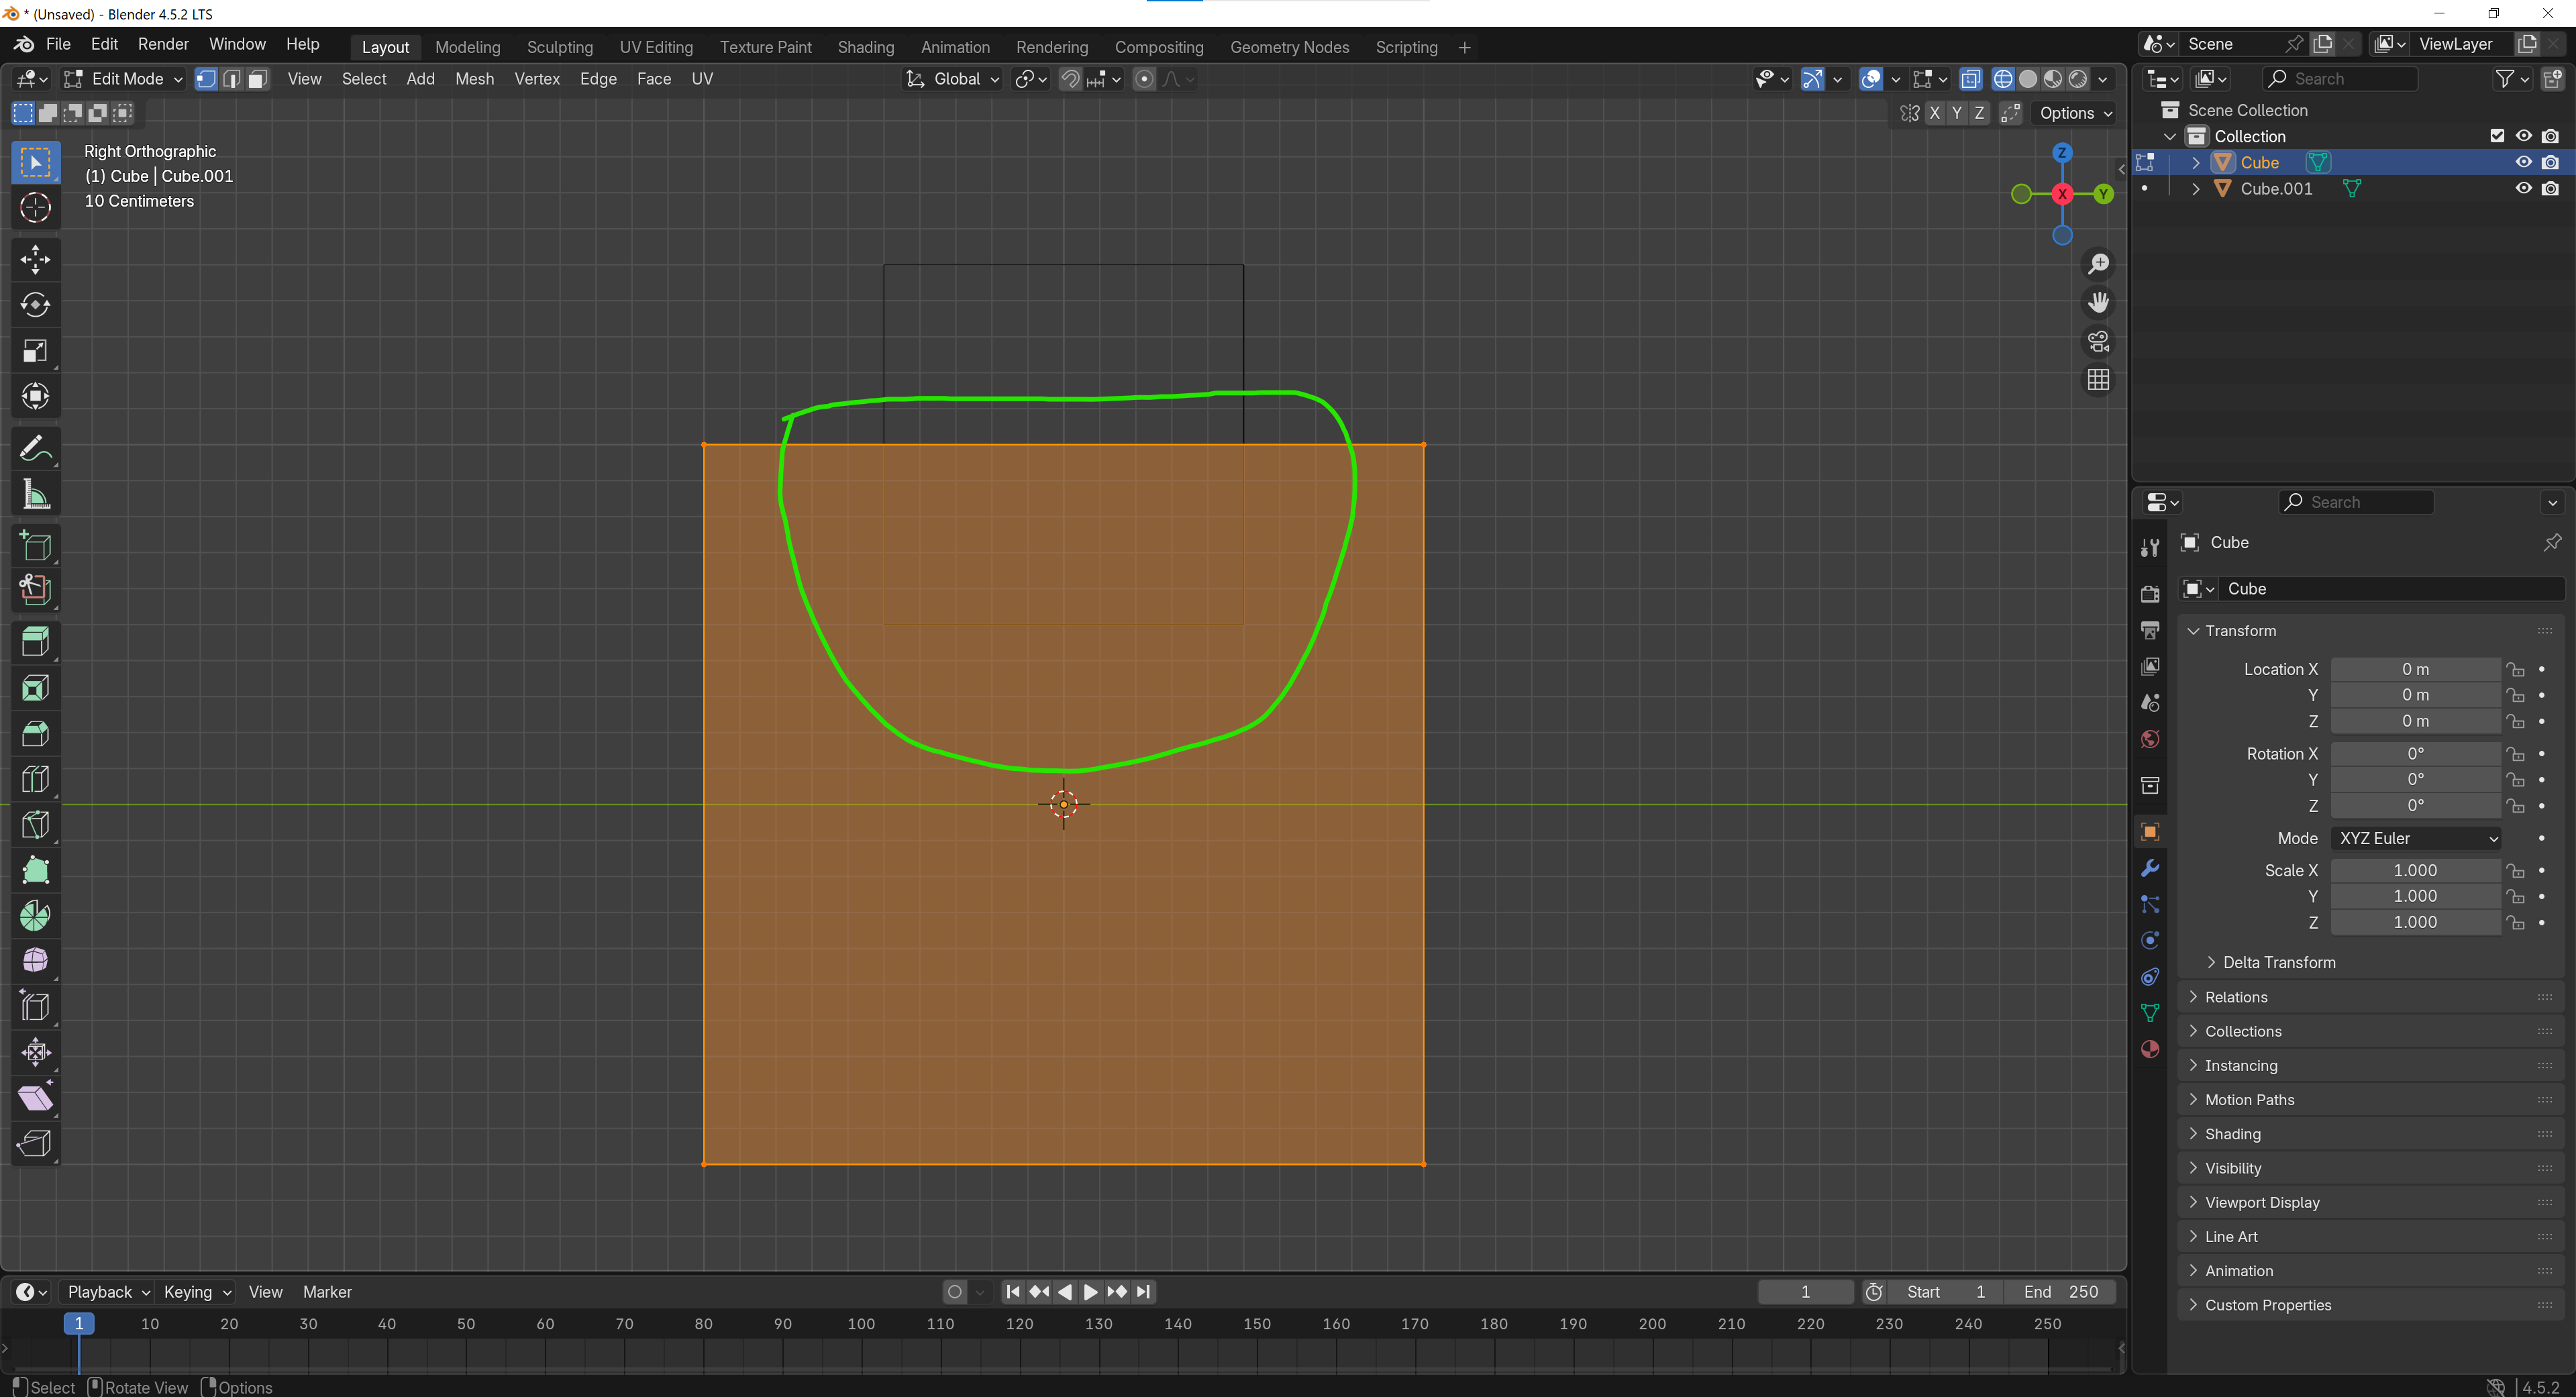Select the Loop Cut tool
This screenshot has height=1397, width=2576.
[35, 779]
